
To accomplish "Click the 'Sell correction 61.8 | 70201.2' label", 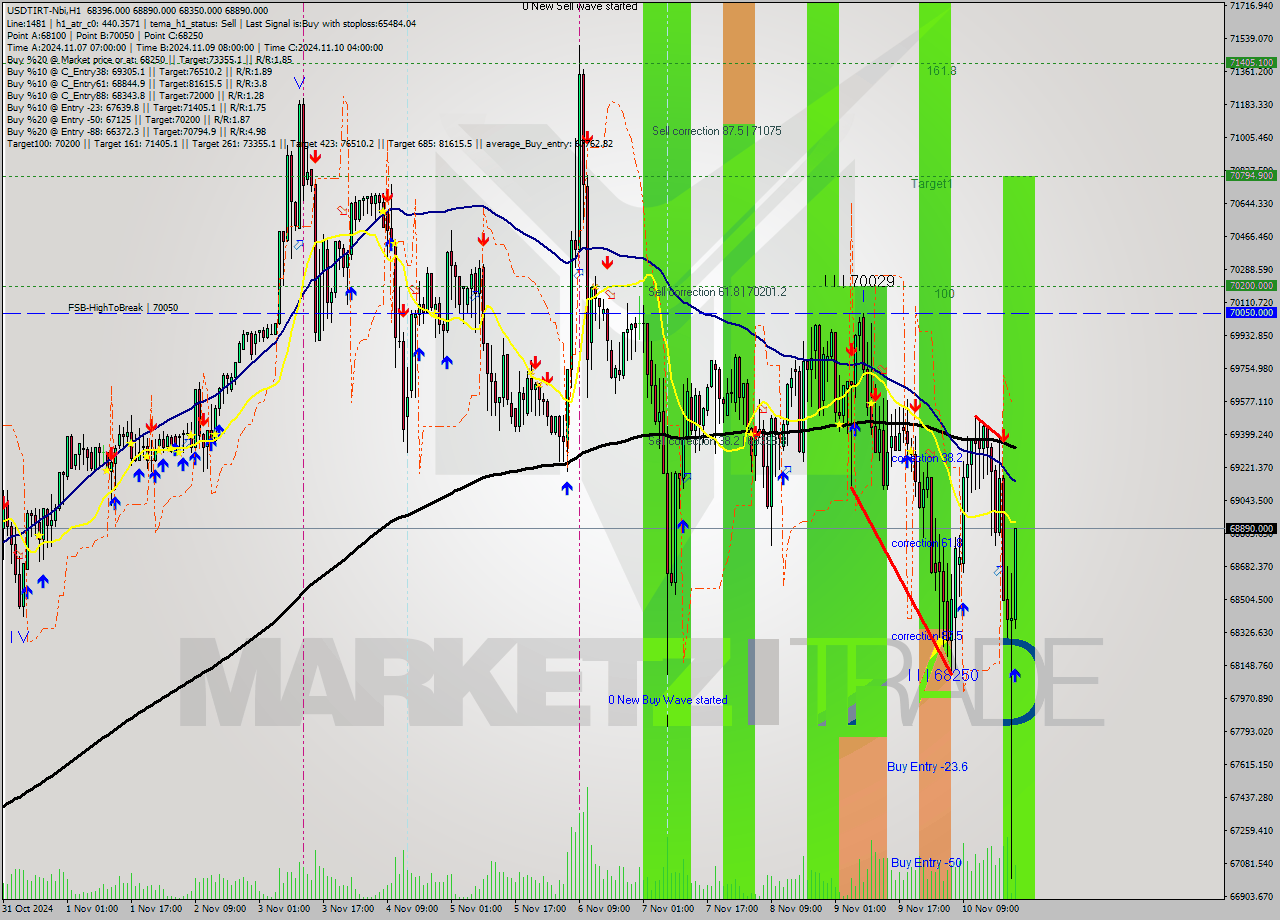I will tap(718, 292).
